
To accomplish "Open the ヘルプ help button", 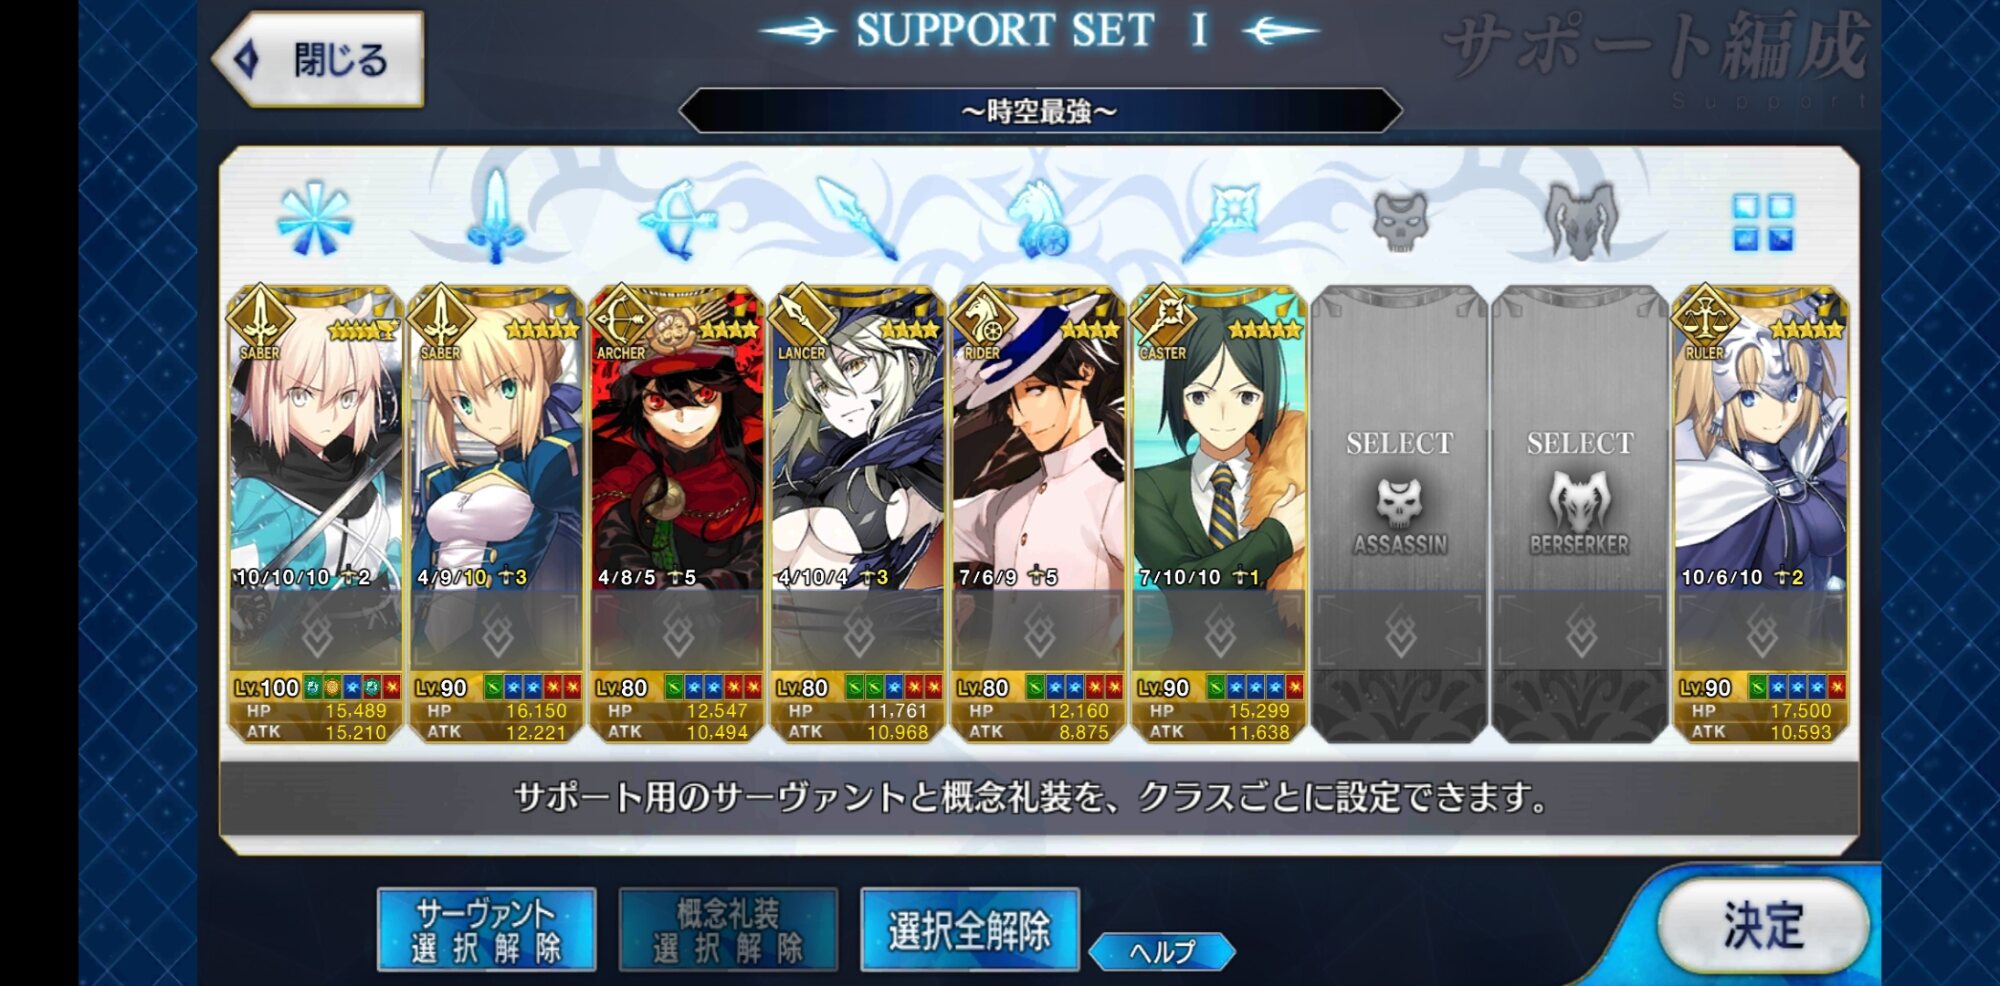I will pyautogui.click(x=1162, y=951).
